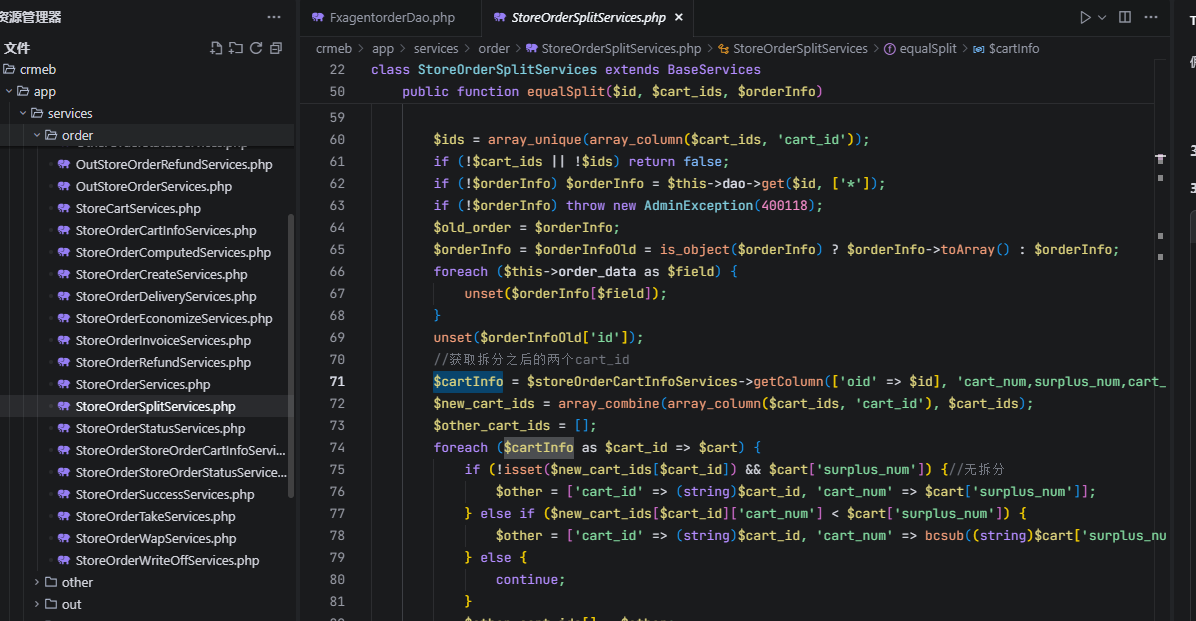This screenshot has width=1196, height=621.
Task: Click crmeb in the breadcrumb path
Action: pyautogui.click(x=334, y=49)
